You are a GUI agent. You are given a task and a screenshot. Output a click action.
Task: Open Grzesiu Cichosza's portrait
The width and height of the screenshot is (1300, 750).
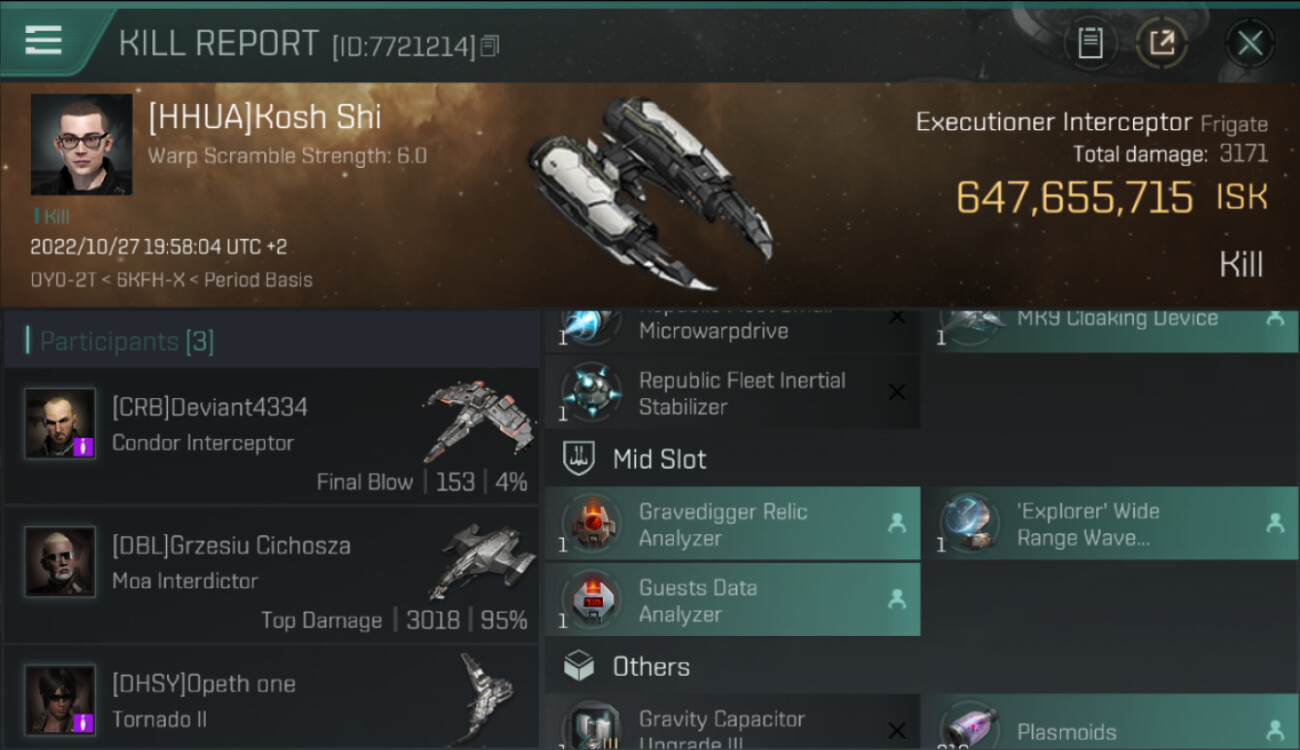pos(60,562)
